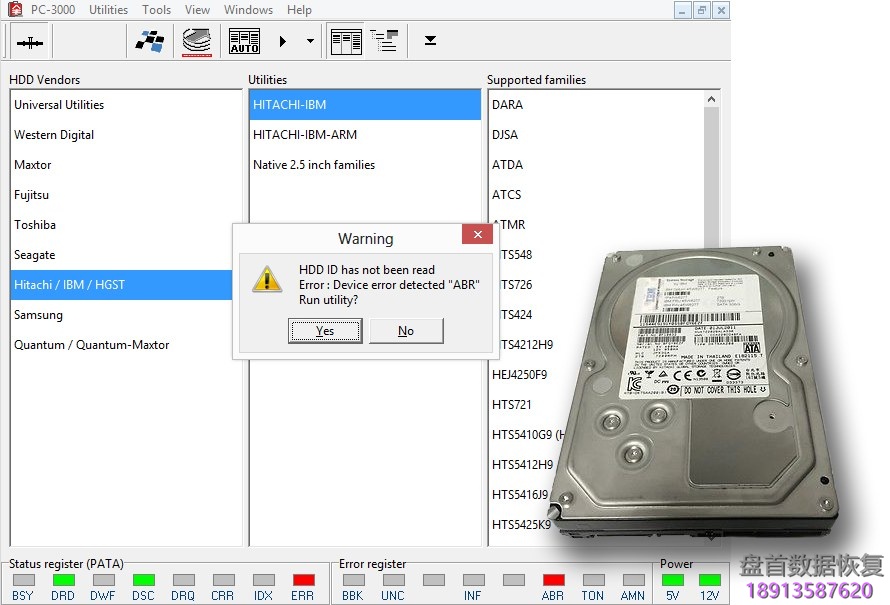890x605 pixels.
Task: Click the AUTO detect toolbar button
Action: [244, 42]
